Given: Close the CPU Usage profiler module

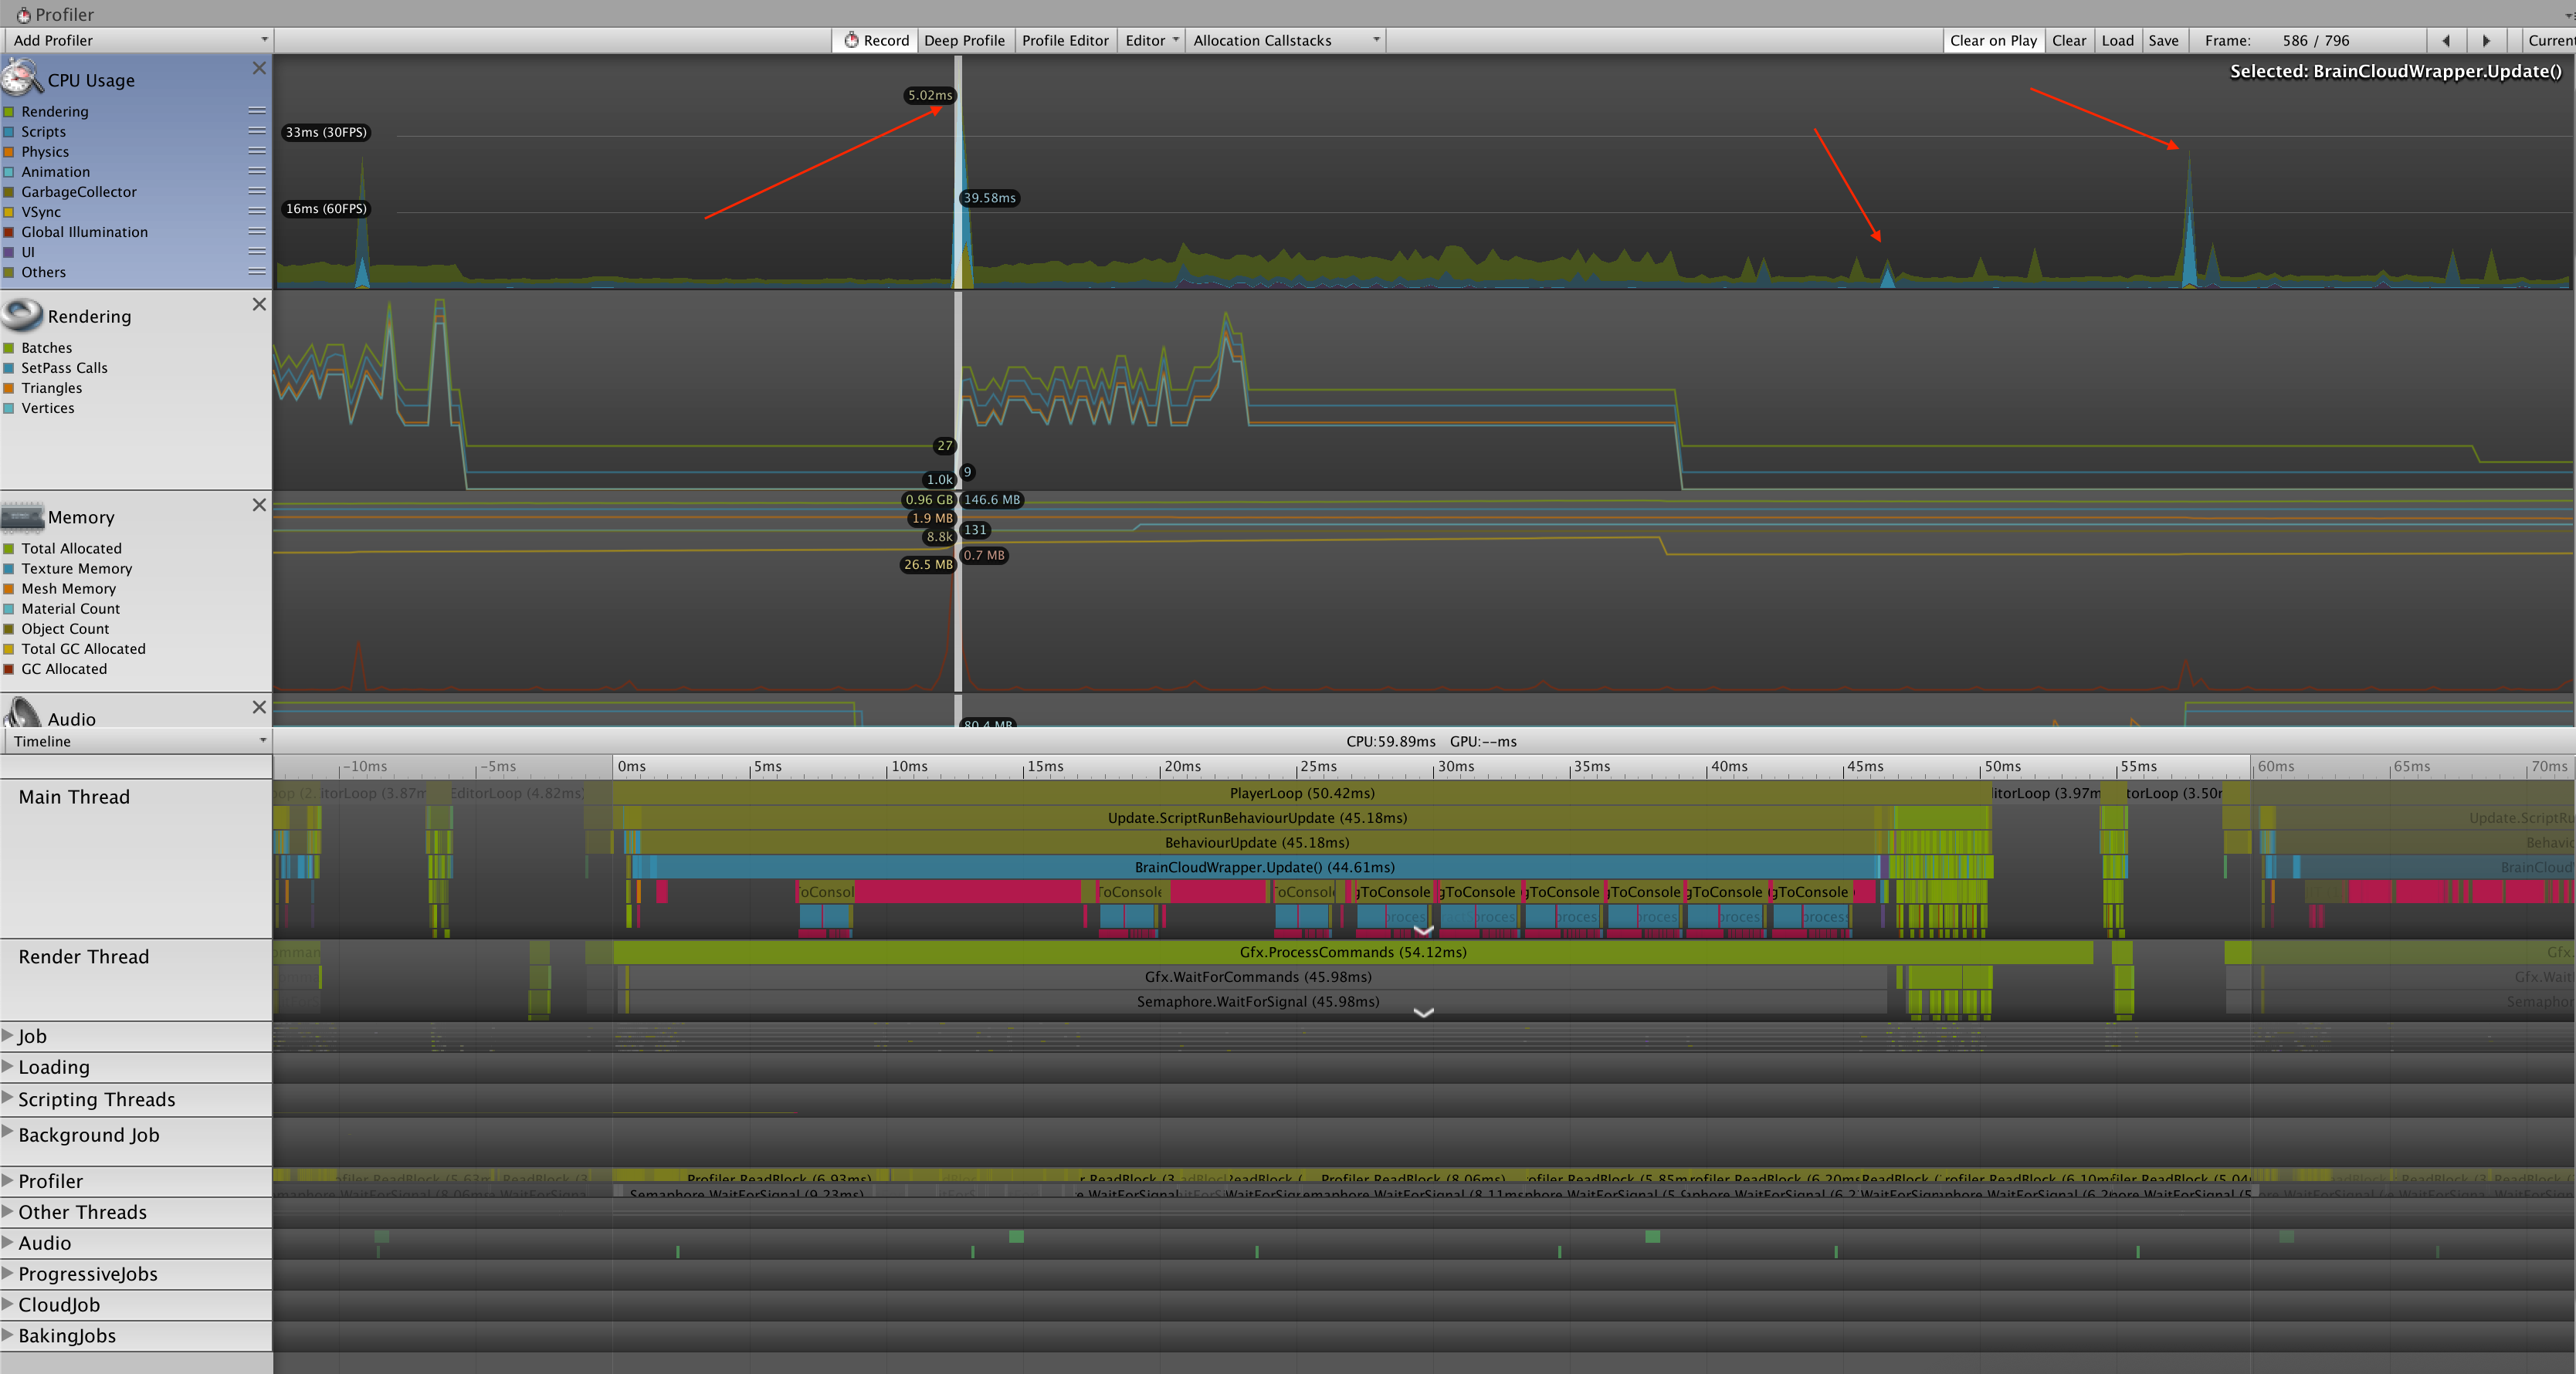Looking at the screenshot, I should pyautogui.click(x=259, y=68).
